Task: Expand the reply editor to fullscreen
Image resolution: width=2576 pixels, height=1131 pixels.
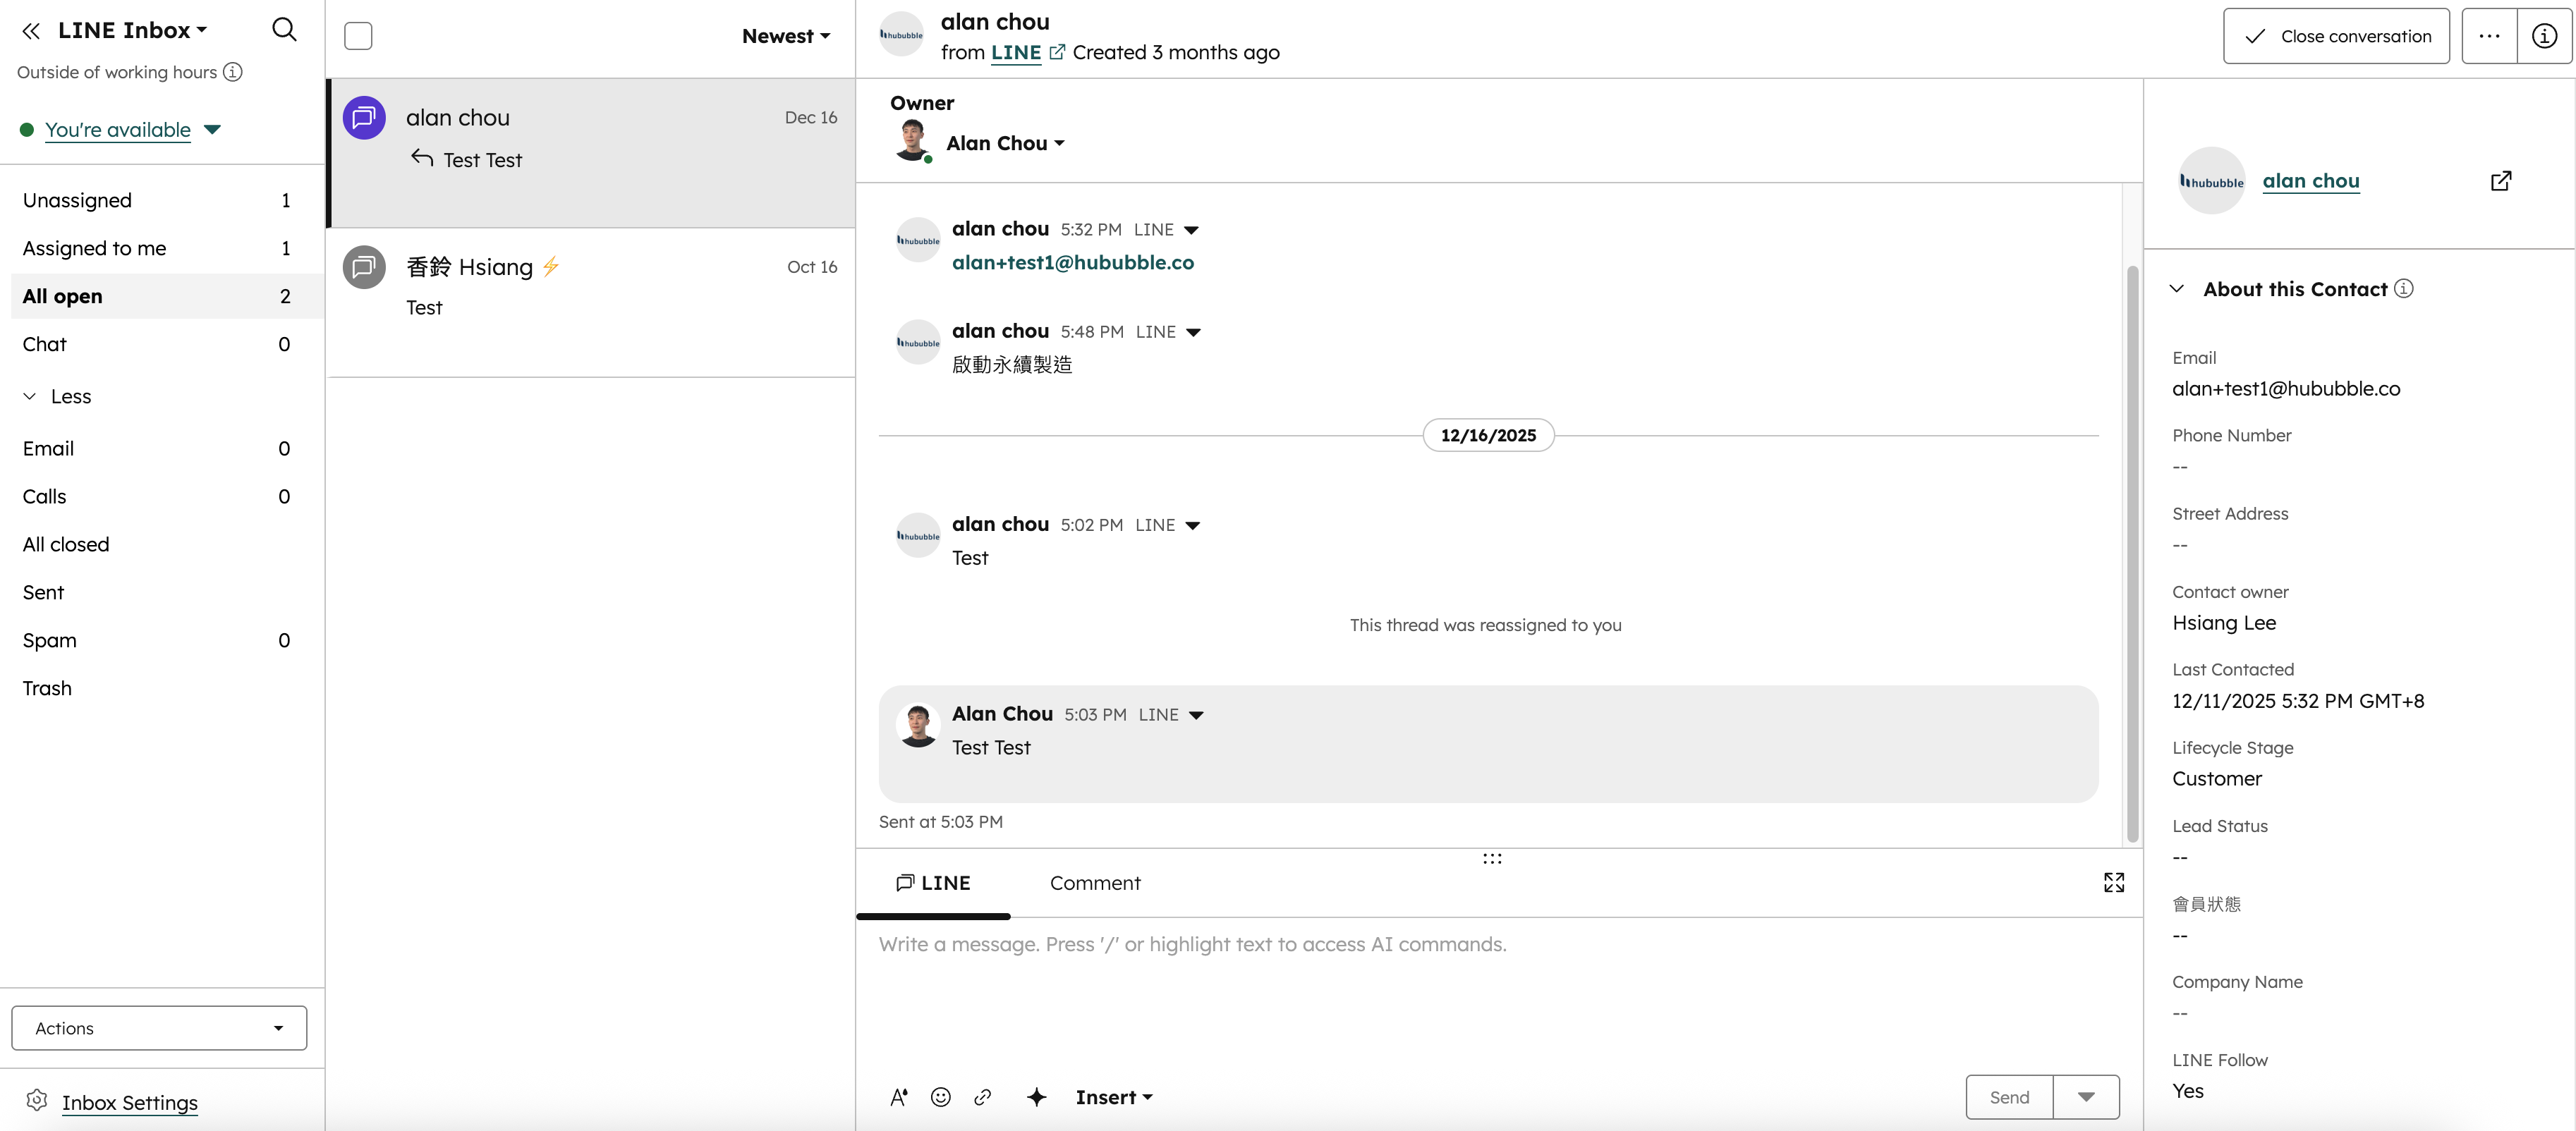Action: point(2114,882)
